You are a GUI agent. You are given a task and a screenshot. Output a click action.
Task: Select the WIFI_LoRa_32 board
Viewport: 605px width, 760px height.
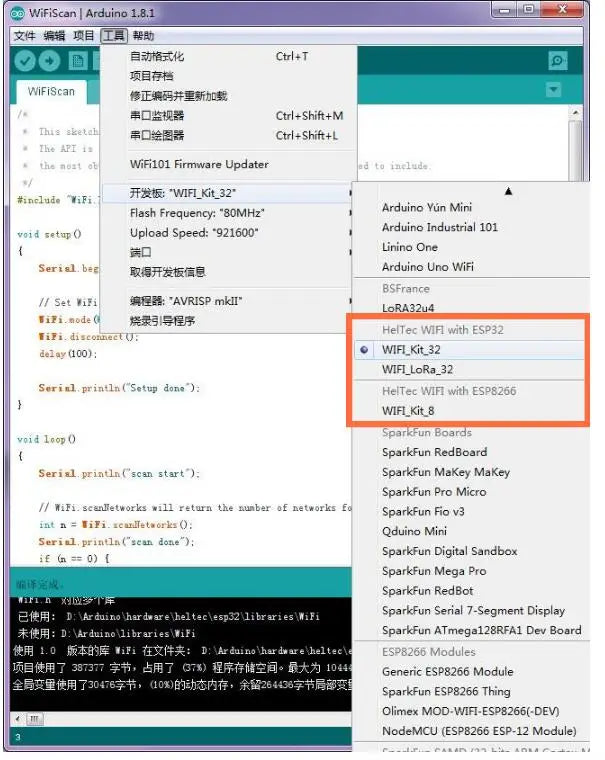click(x=469, y=370)
